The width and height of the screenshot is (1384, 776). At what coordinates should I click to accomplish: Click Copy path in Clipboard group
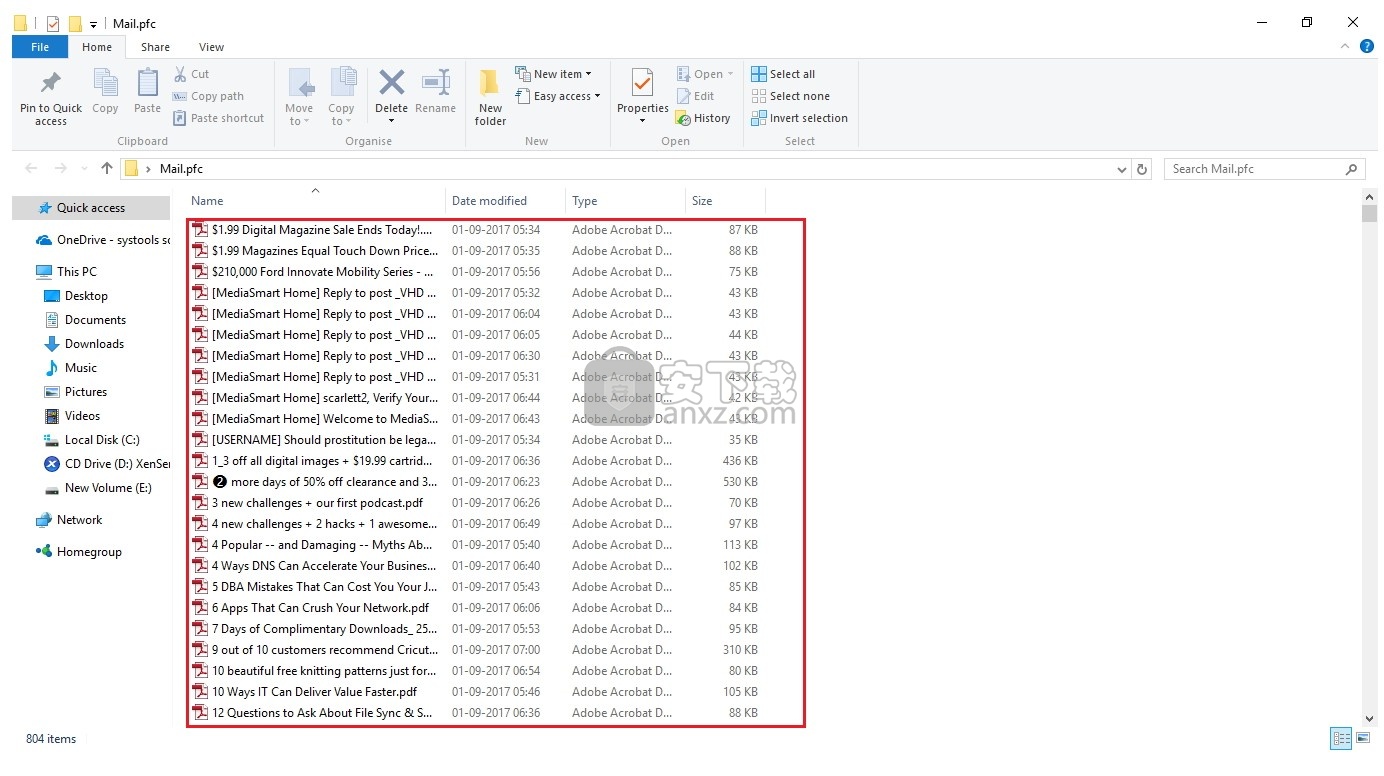point(208,96)
